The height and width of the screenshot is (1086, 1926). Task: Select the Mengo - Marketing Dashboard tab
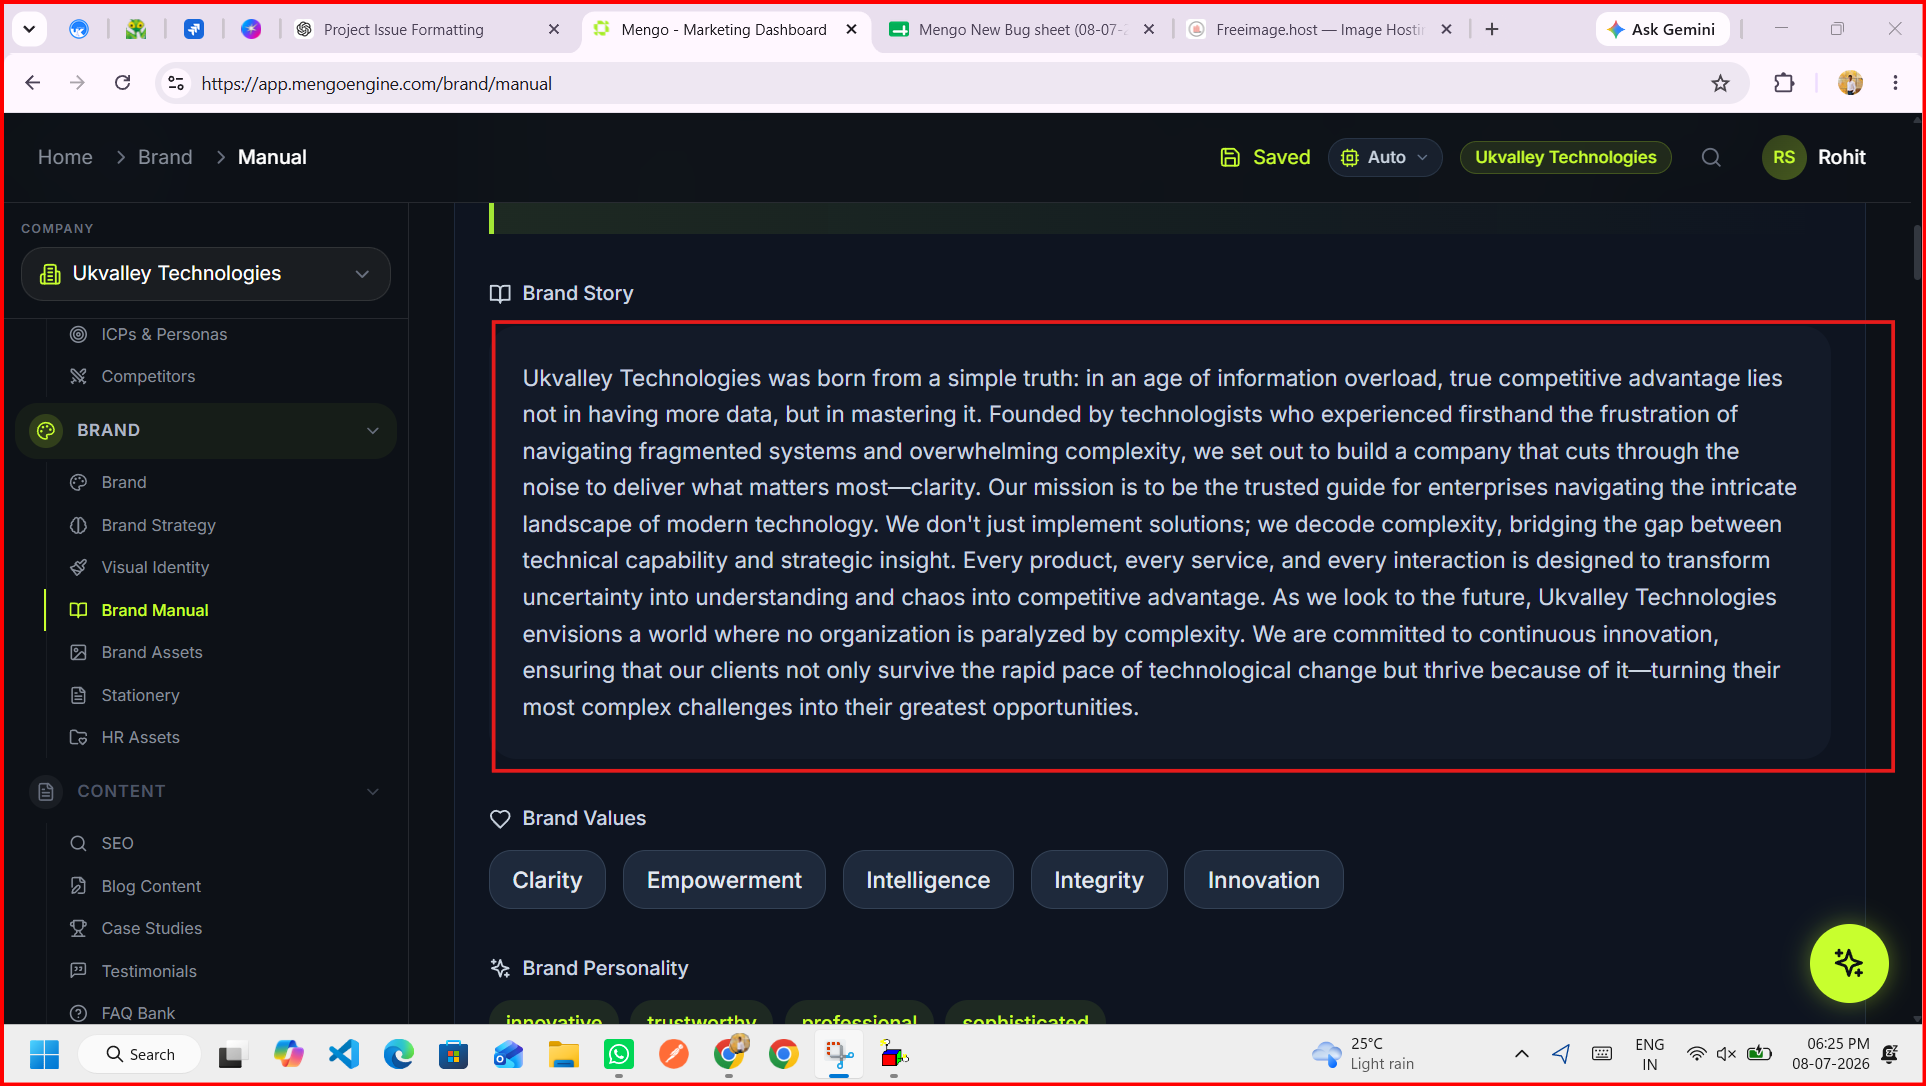(x=724, y=30)
